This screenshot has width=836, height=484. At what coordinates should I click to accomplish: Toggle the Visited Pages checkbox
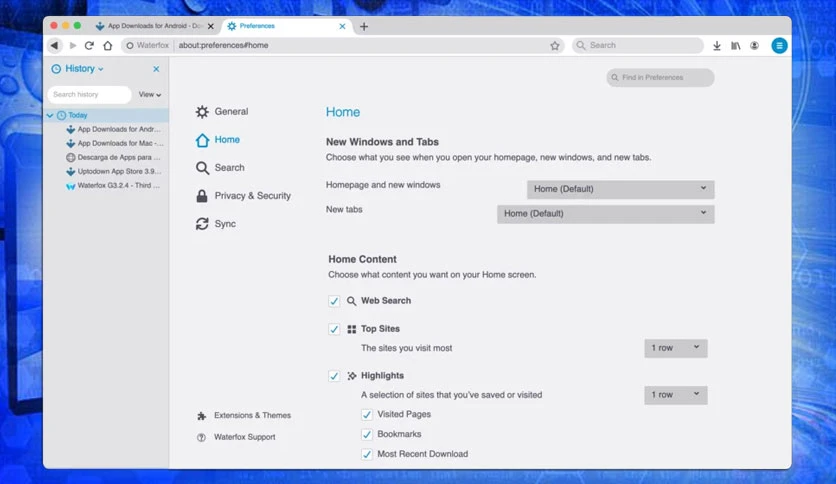(366, 415)
